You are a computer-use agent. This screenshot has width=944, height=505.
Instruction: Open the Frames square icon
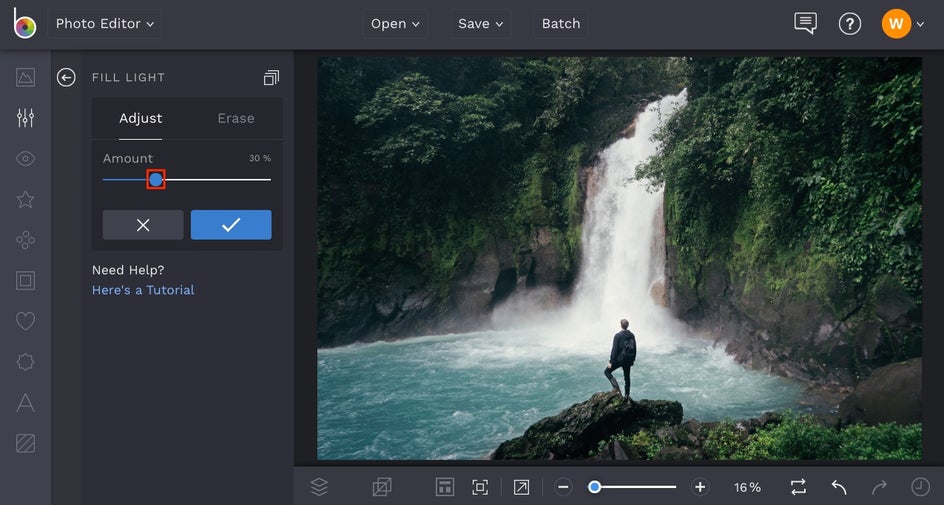tap(25, 280)
